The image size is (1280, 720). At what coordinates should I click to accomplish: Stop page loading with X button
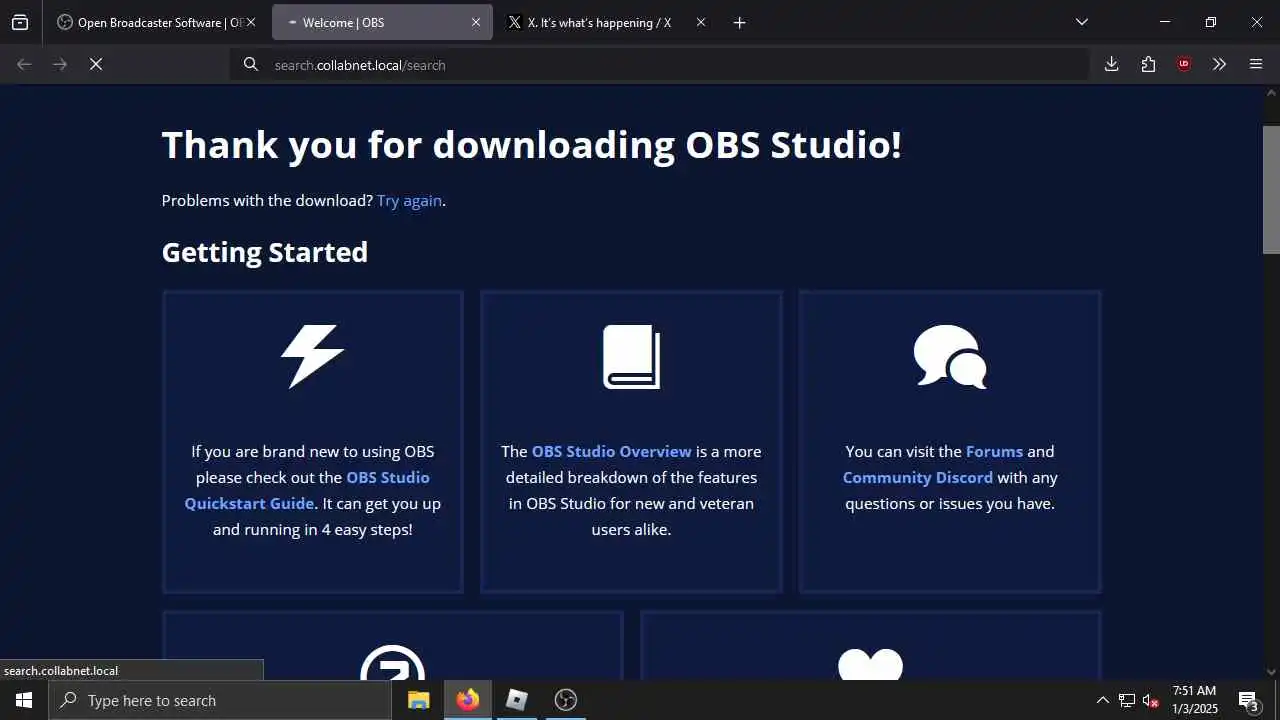pyautogui.click(x=96, y=64)
